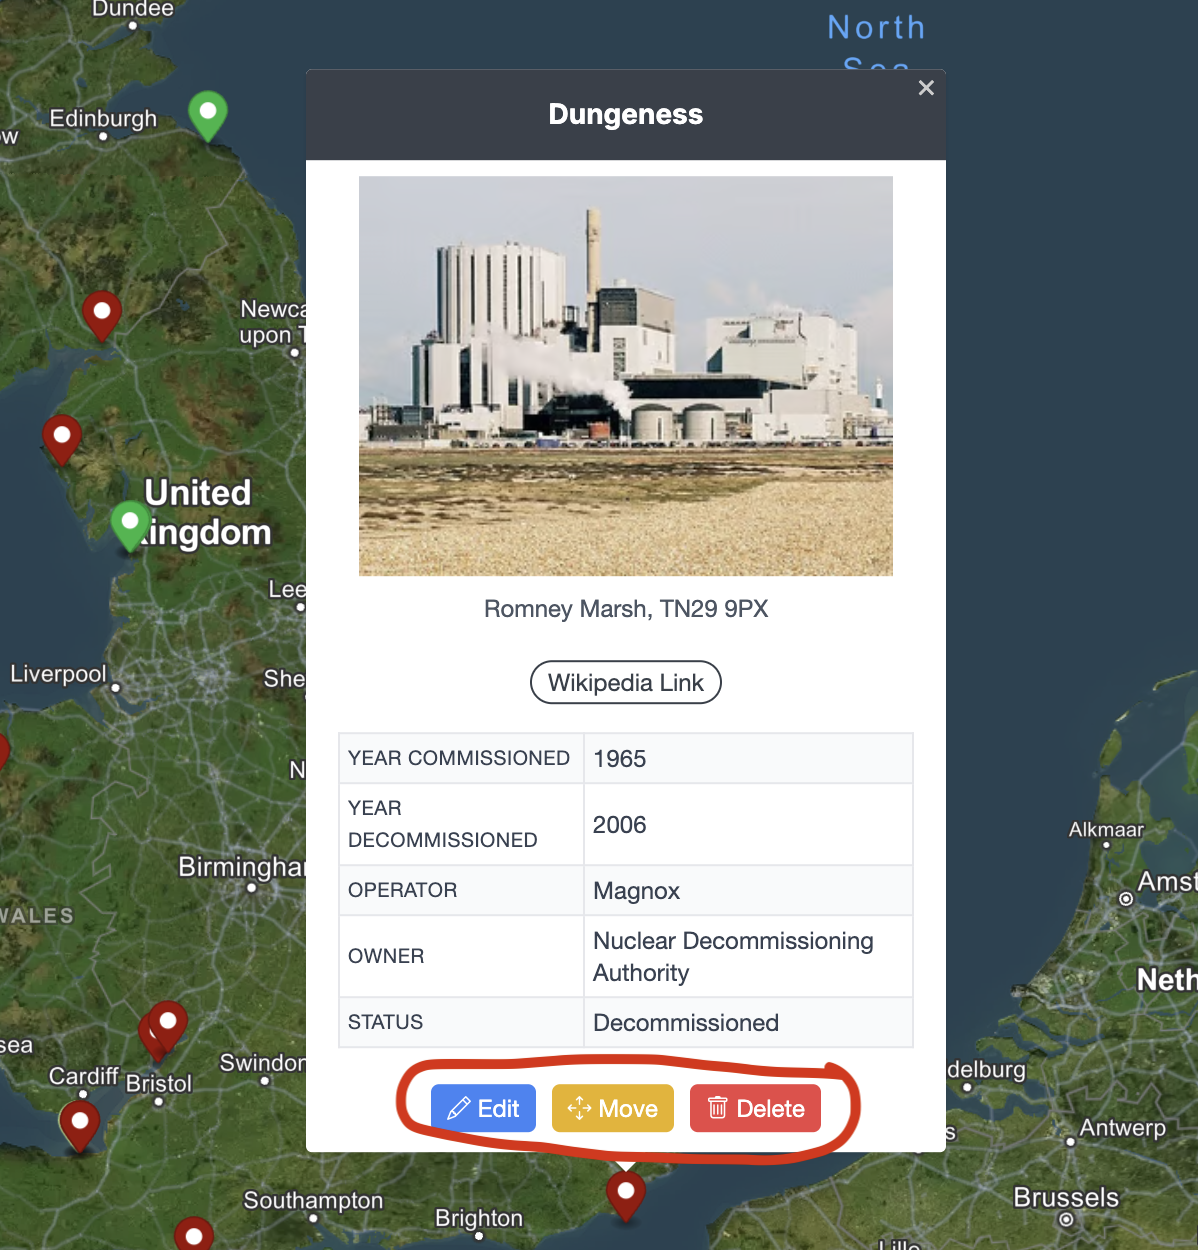The height and width of the screenshot is (1250, 1198).
Task: Click the Nuclear Decommissioning Authority owner cell
Action: coord(733,957)
